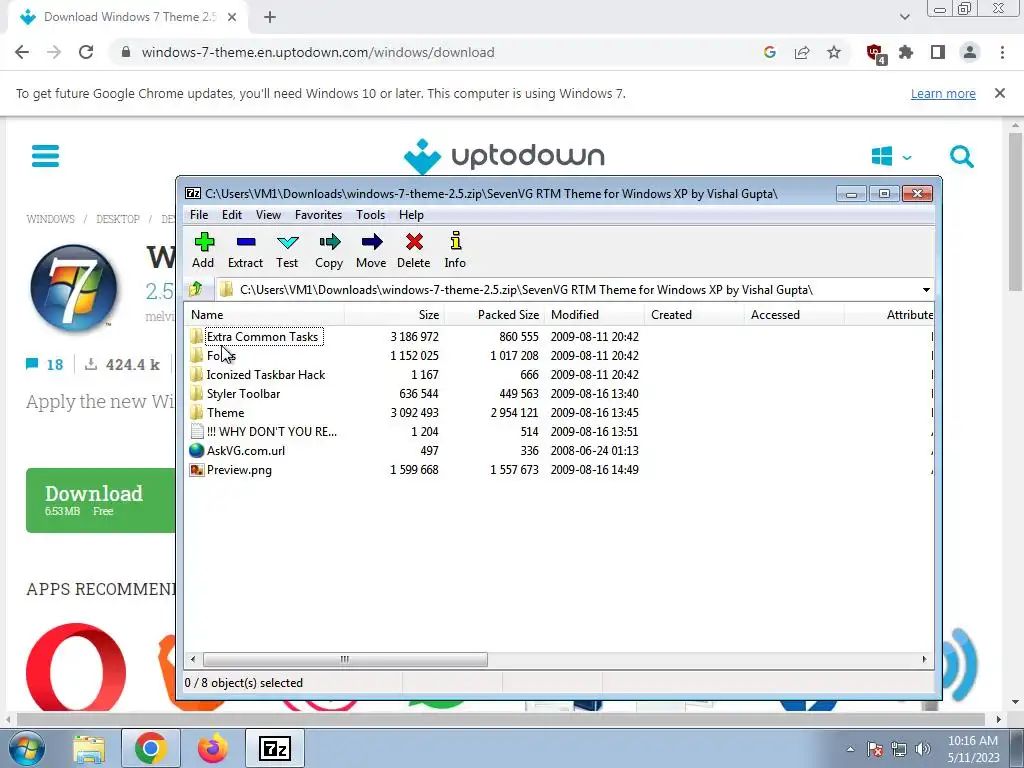Select the AskVG.com.url file

[246, 451]
